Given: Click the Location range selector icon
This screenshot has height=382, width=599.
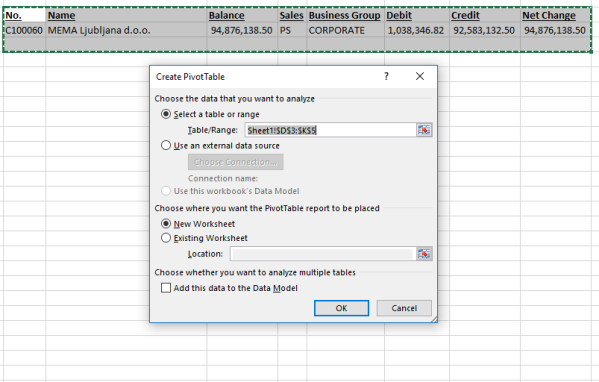Looking at the screenshot, I should point(424,254).
